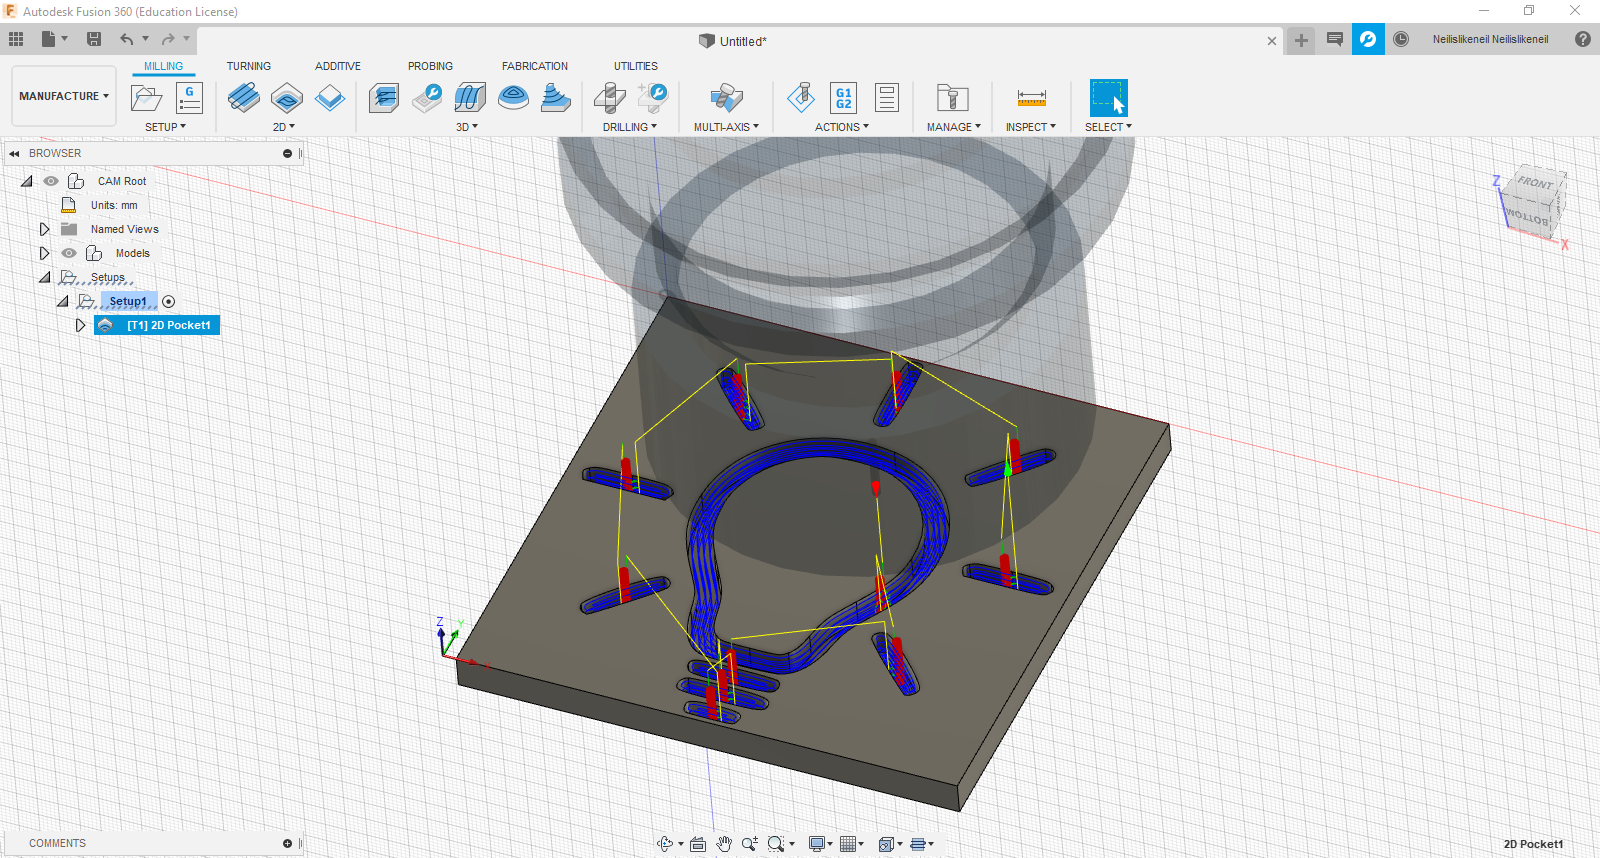Image resolution: width=1600 pixels, height=858 pixels.
Task: Start Simulate from the Actions group
Action: [x=801, y=98]
